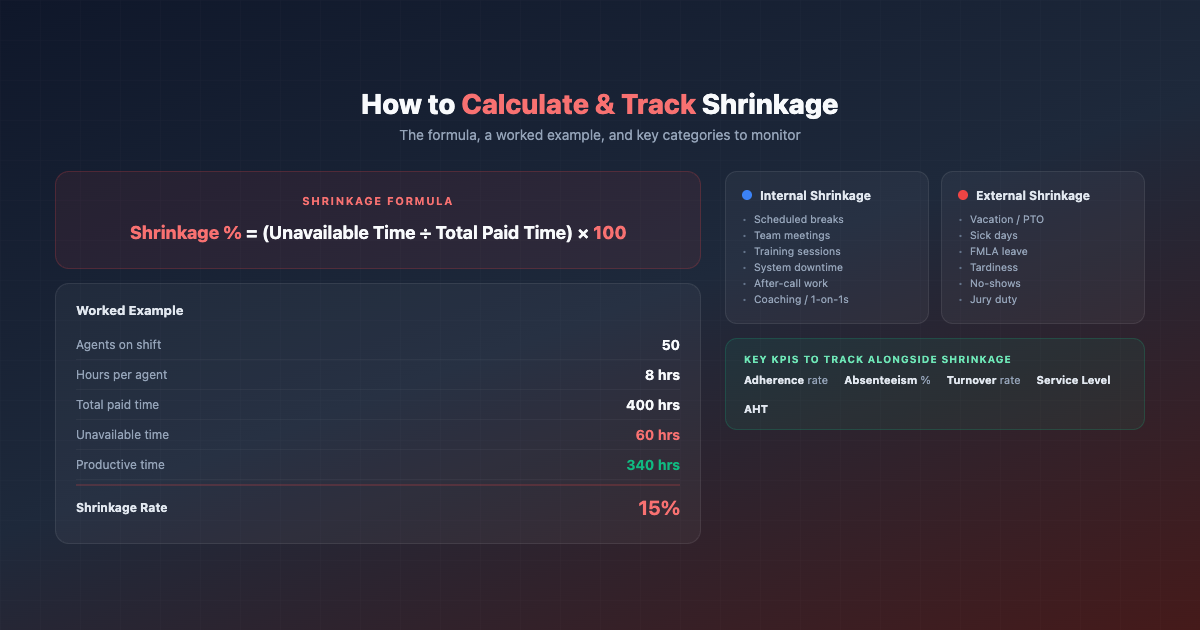
Task: Toggle the Scheduled breaks list item
Action: tap(798, 219)
